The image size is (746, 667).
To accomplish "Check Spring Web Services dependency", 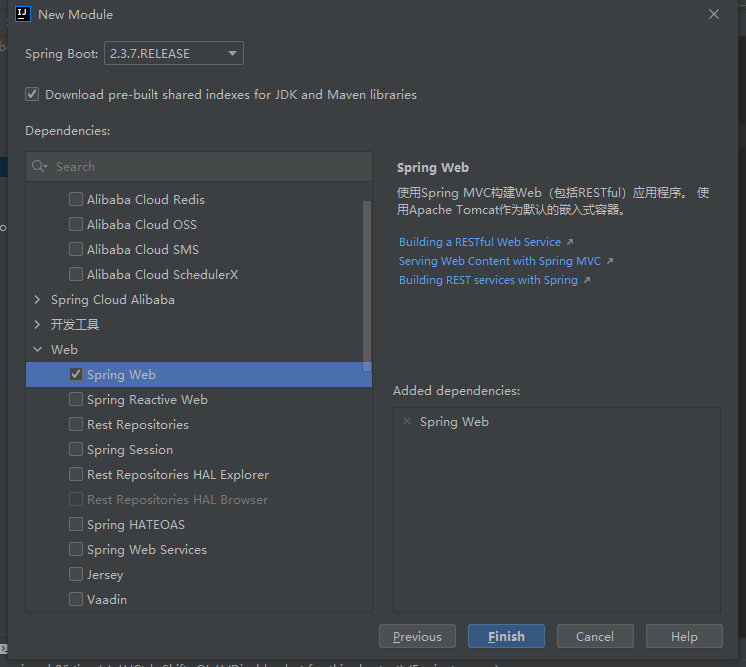I will pos(76,549).
